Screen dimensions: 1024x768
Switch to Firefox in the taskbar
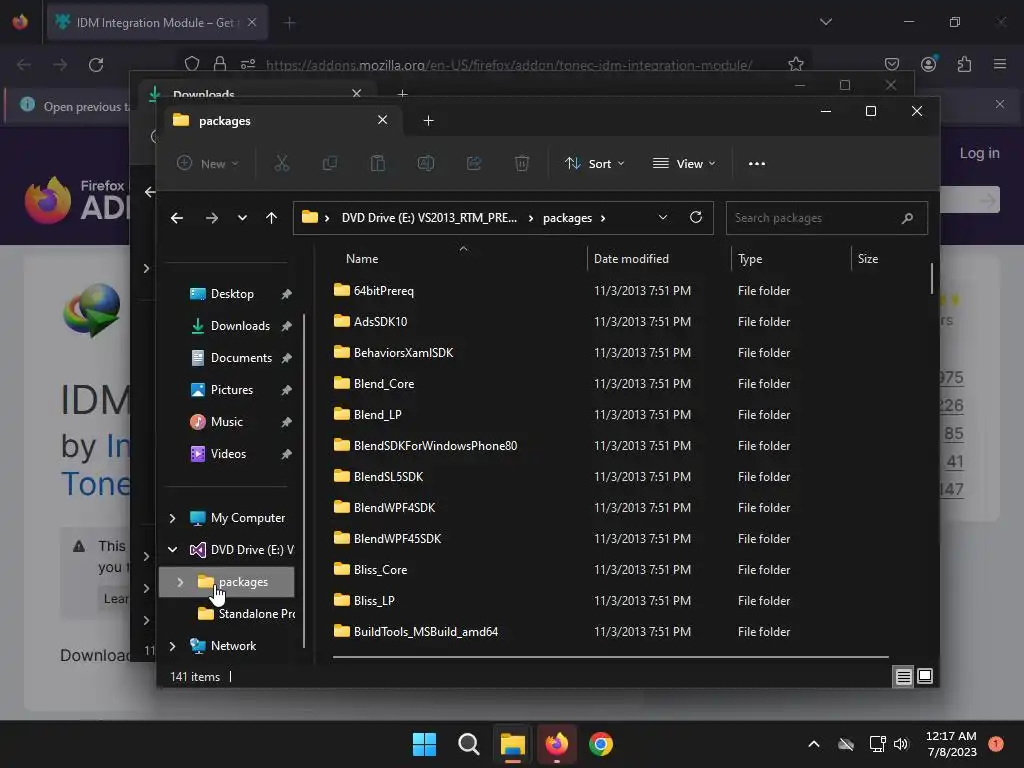click(x=556, y=744)
